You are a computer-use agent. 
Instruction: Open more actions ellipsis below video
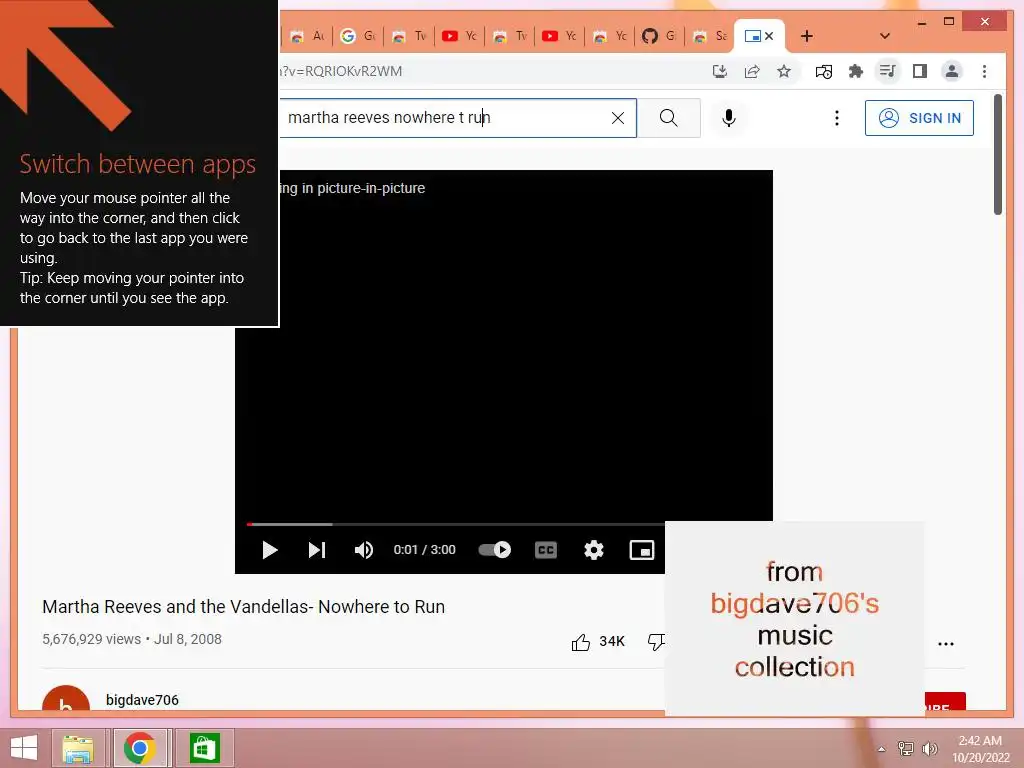[946, 643]
